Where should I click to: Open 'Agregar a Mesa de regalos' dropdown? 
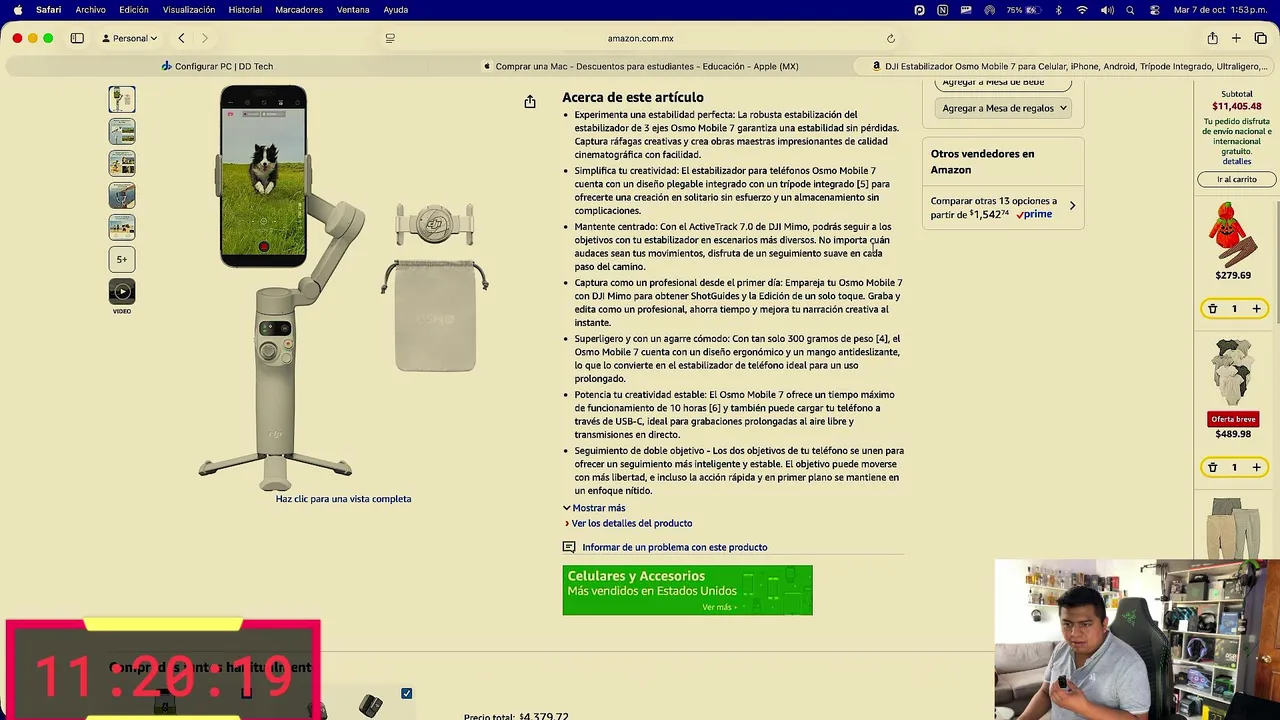pos(1003,108)
